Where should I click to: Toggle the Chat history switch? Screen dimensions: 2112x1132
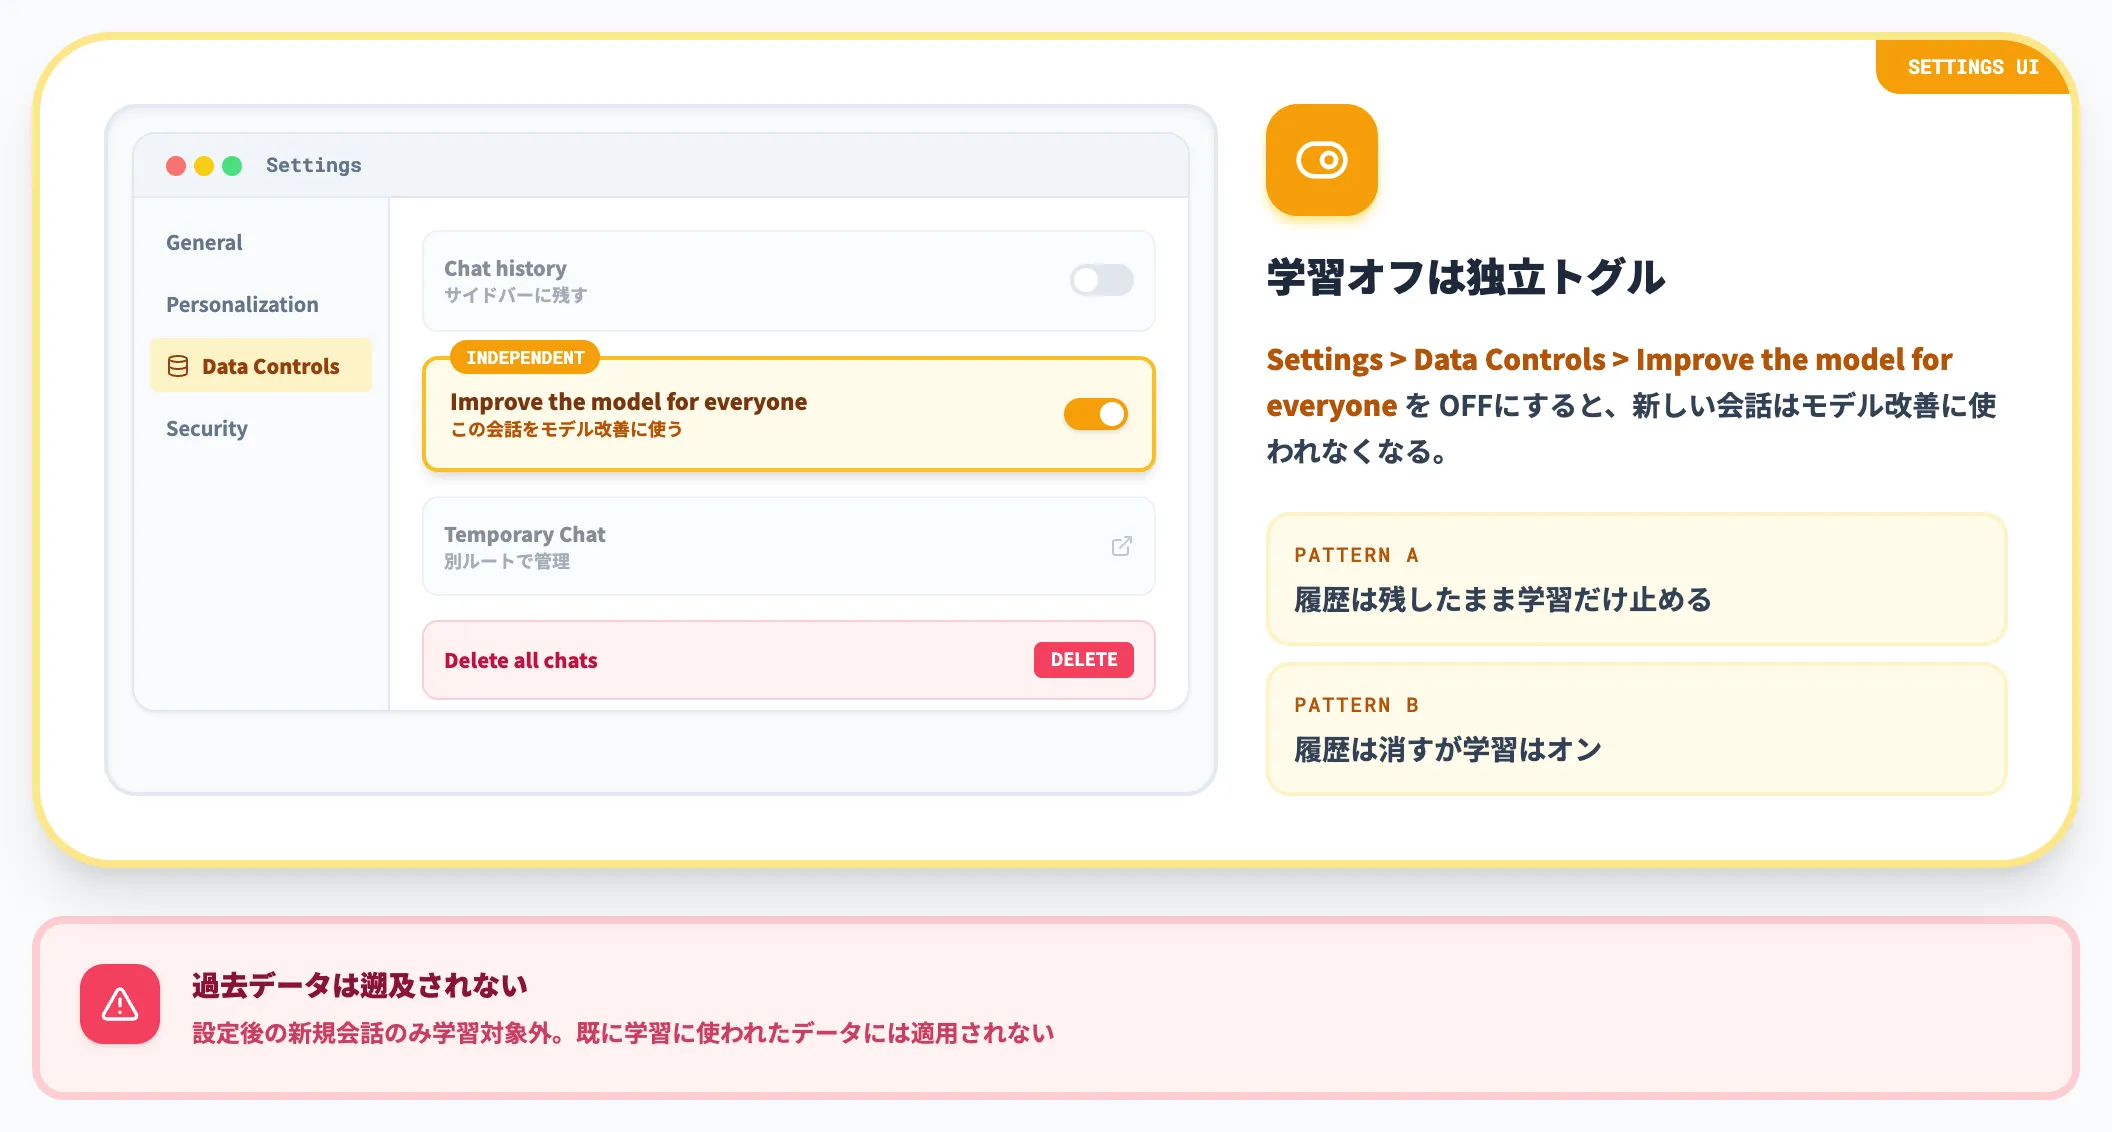[x=1101, y=280]
